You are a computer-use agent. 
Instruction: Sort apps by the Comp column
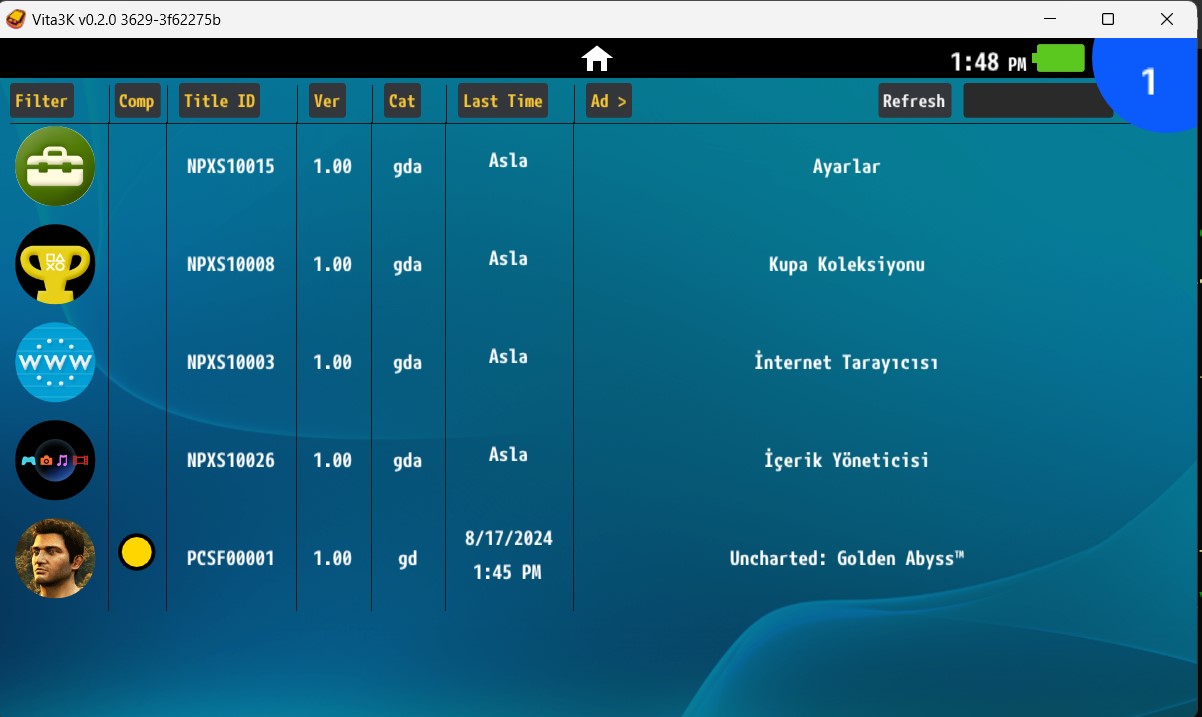137,101
